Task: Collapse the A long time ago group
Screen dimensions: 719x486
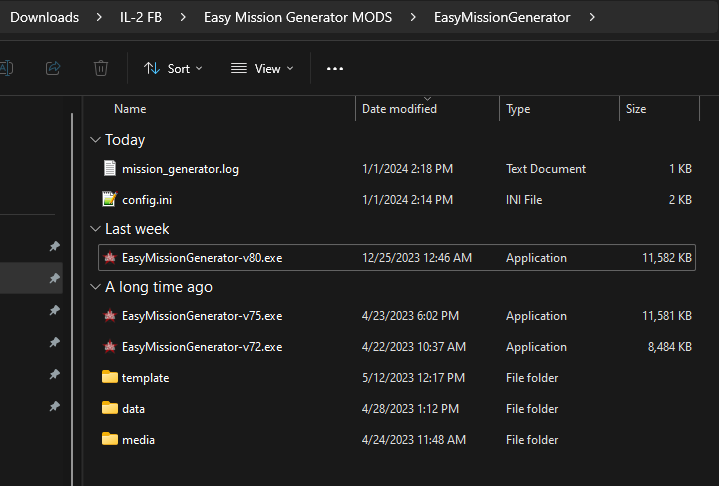Action: pos(95,287)
